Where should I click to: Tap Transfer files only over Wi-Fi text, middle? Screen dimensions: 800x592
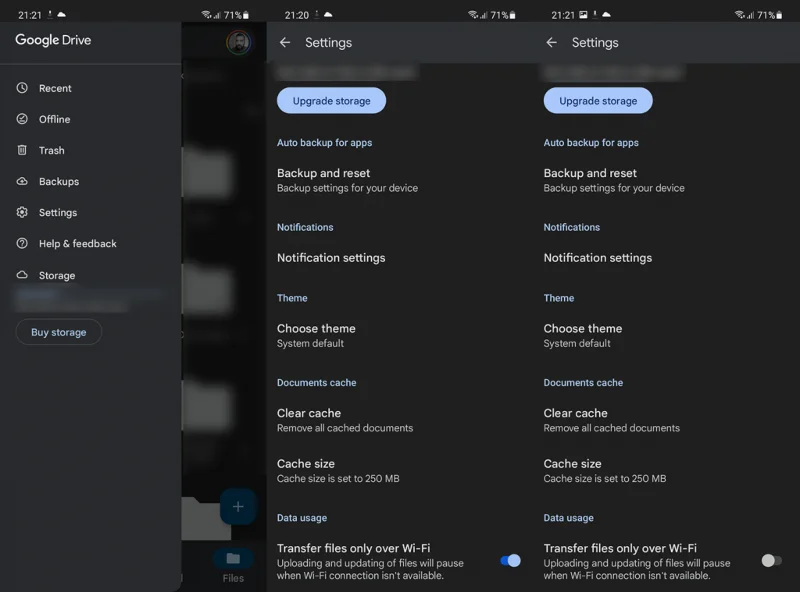pos(354,548)
